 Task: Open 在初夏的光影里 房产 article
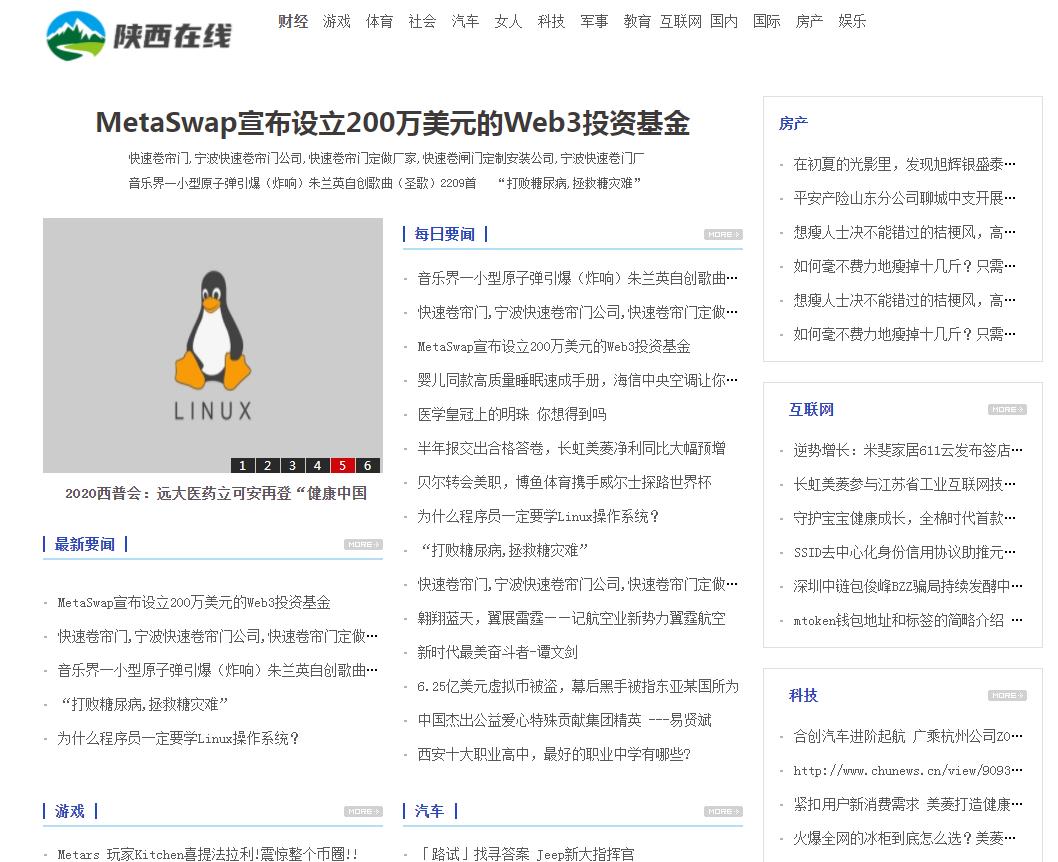tap(904, 165)
